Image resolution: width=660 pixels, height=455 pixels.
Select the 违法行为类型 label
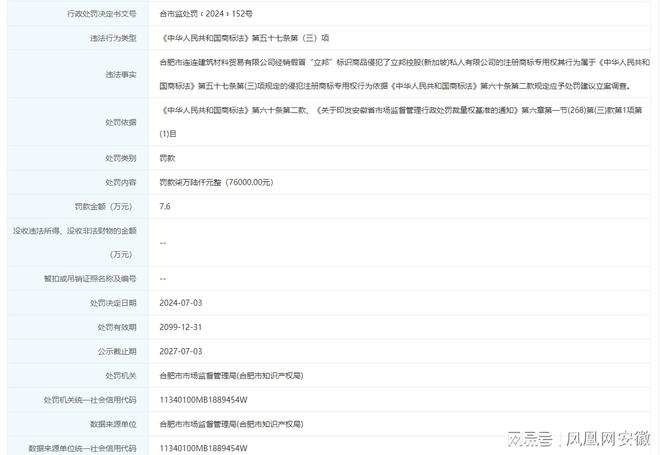tap(113, 38)
